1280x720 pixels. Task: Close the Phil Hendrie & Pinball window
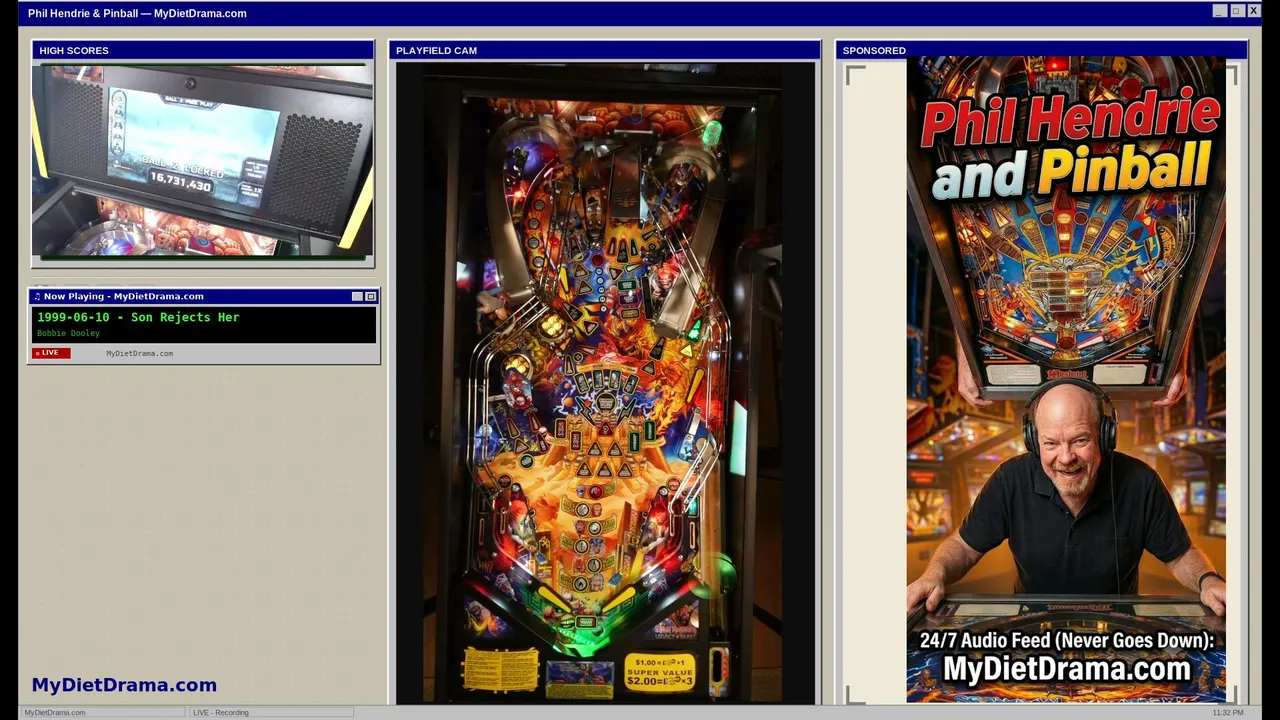pyautogui.click(x=1253, y=11)
